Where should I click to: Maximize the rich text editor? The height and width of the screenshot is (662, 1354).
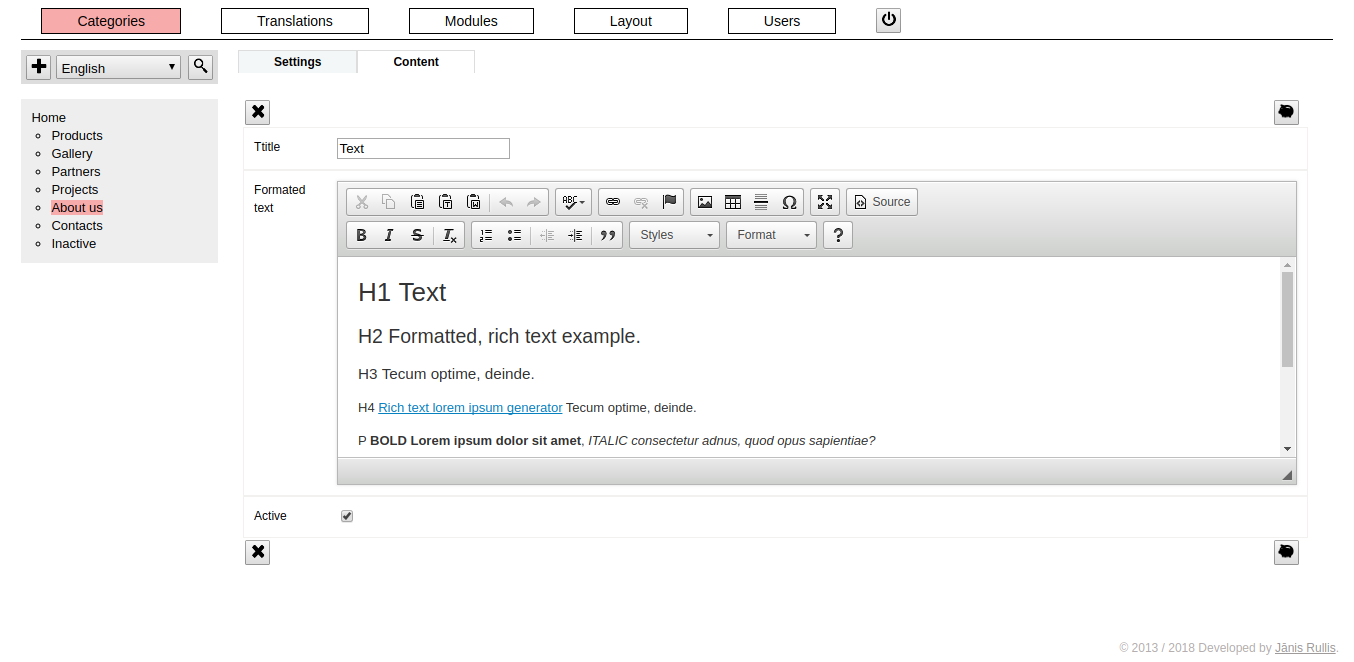click(825, 202)
